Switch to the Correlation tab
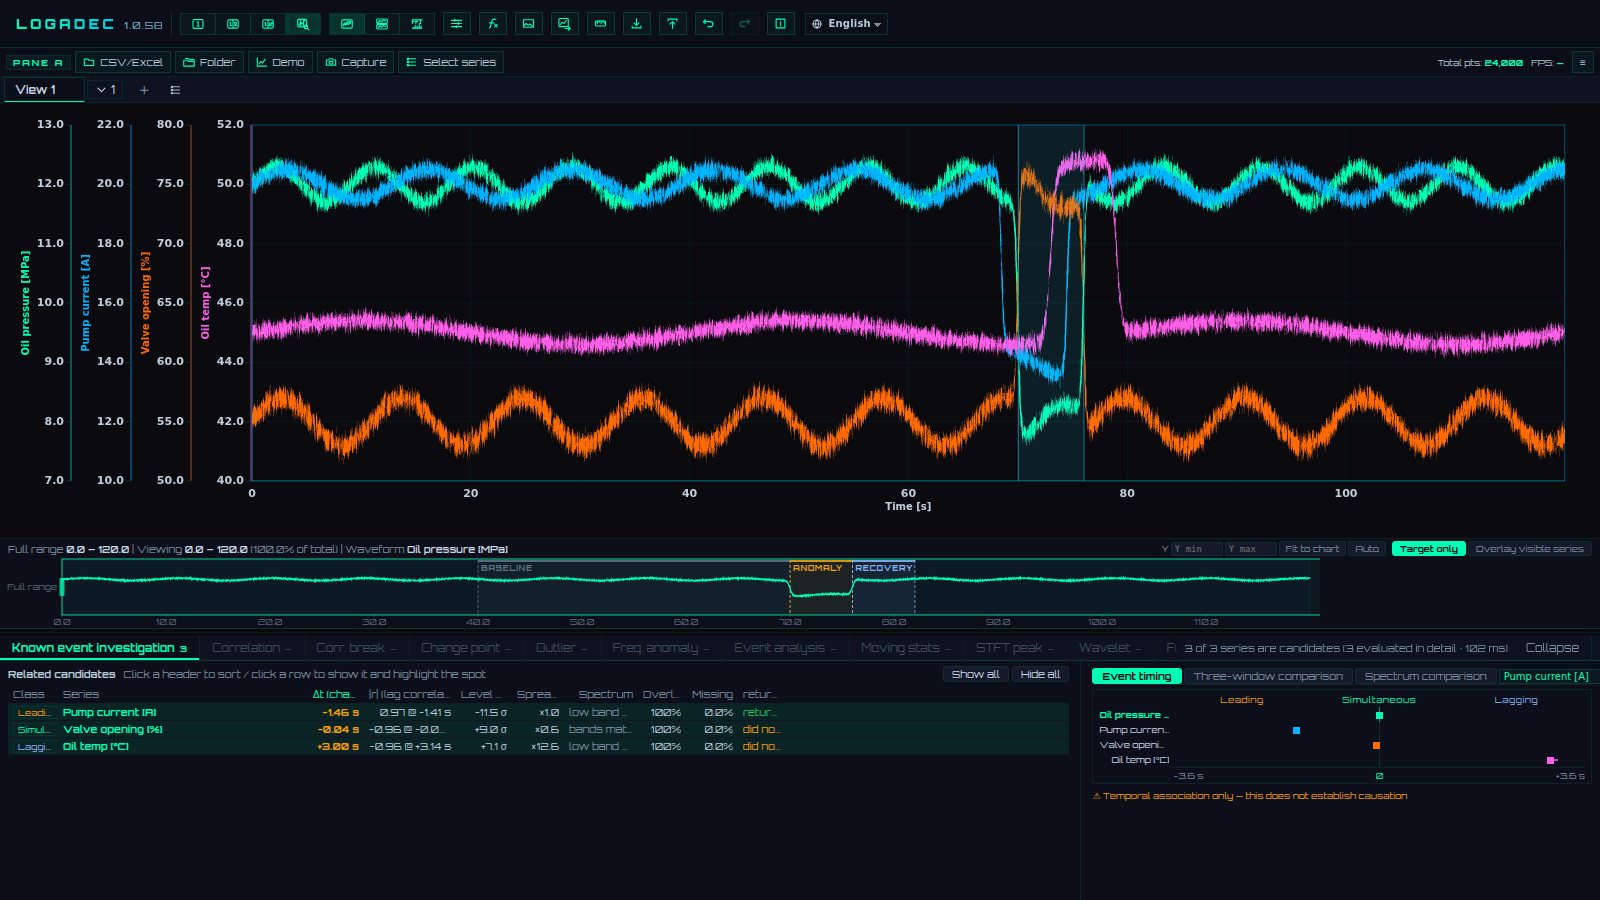This screenshot has width=1600, height=900. tap(251, 648)
